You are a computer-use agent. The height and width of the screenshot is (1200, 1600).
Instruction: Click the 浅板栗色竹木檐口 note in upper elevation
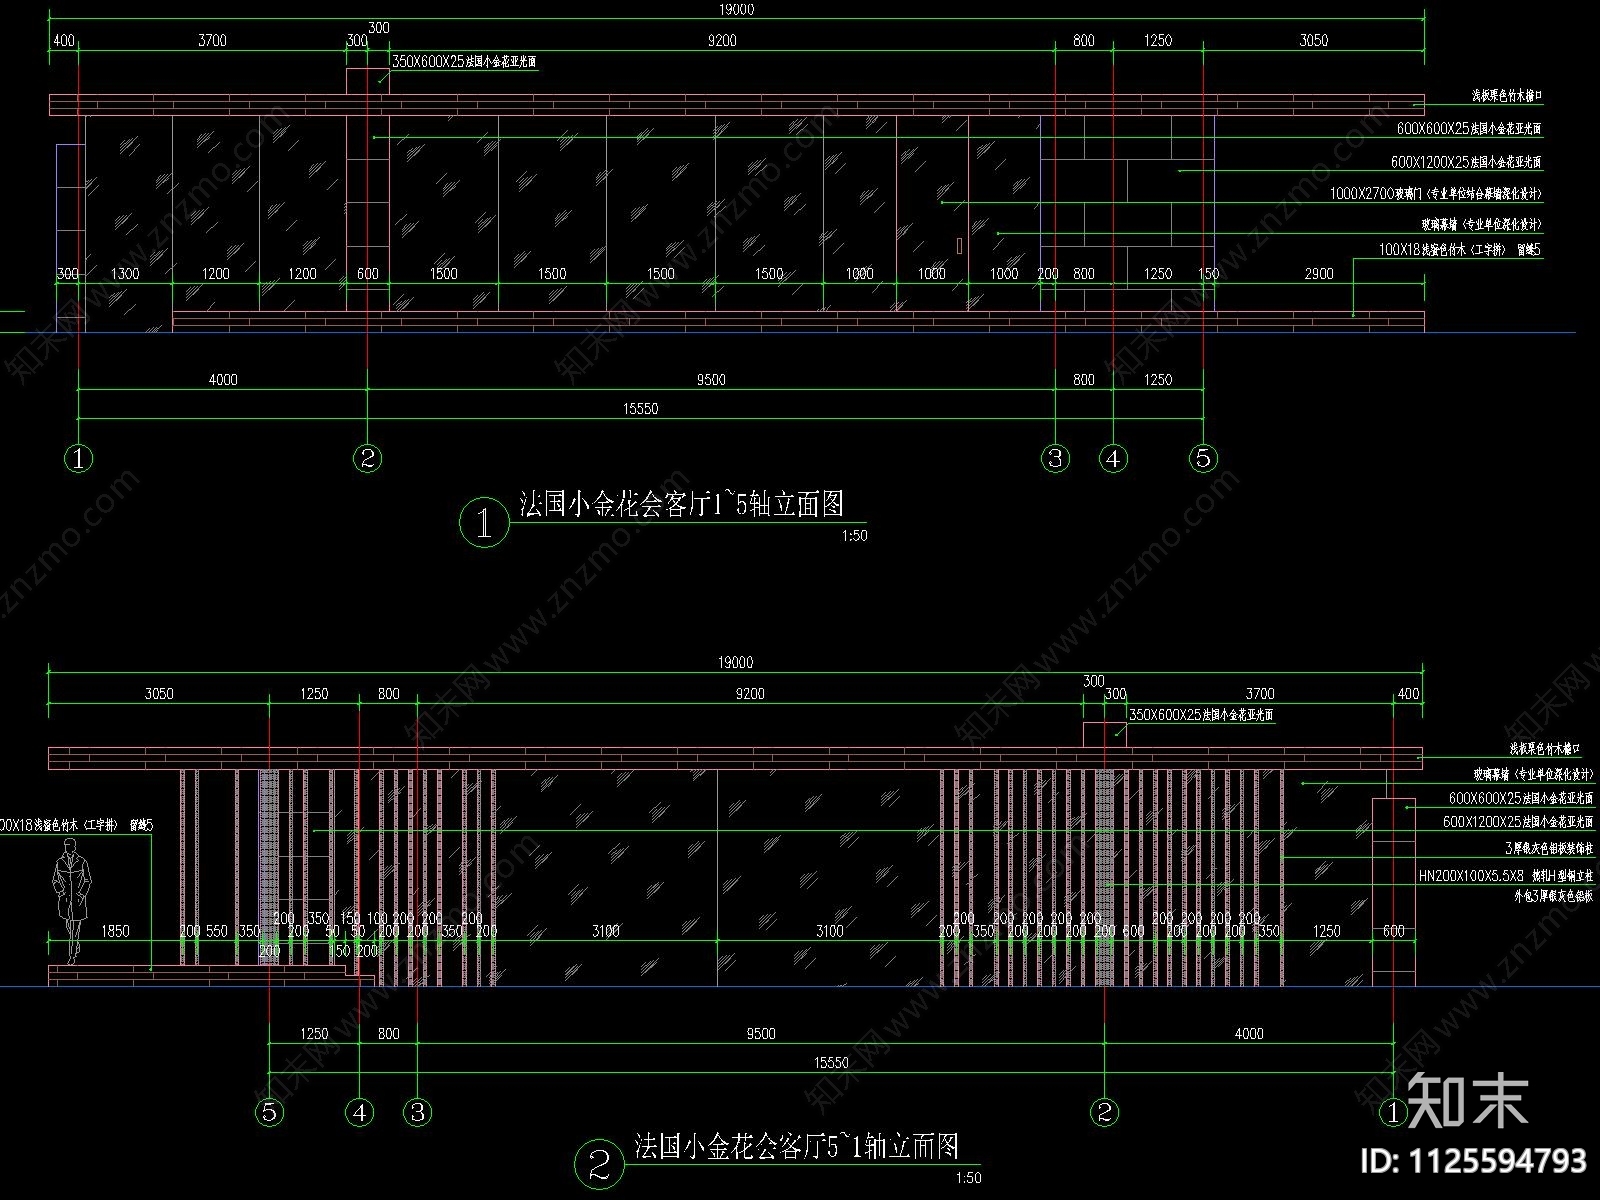coord(1506,97)
